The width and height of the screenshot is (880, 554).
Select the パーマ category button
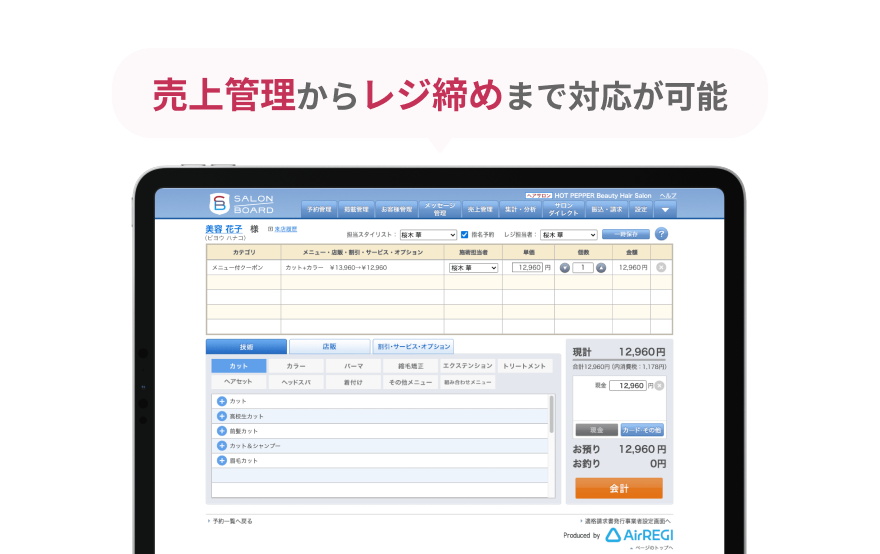click(354, 366)
